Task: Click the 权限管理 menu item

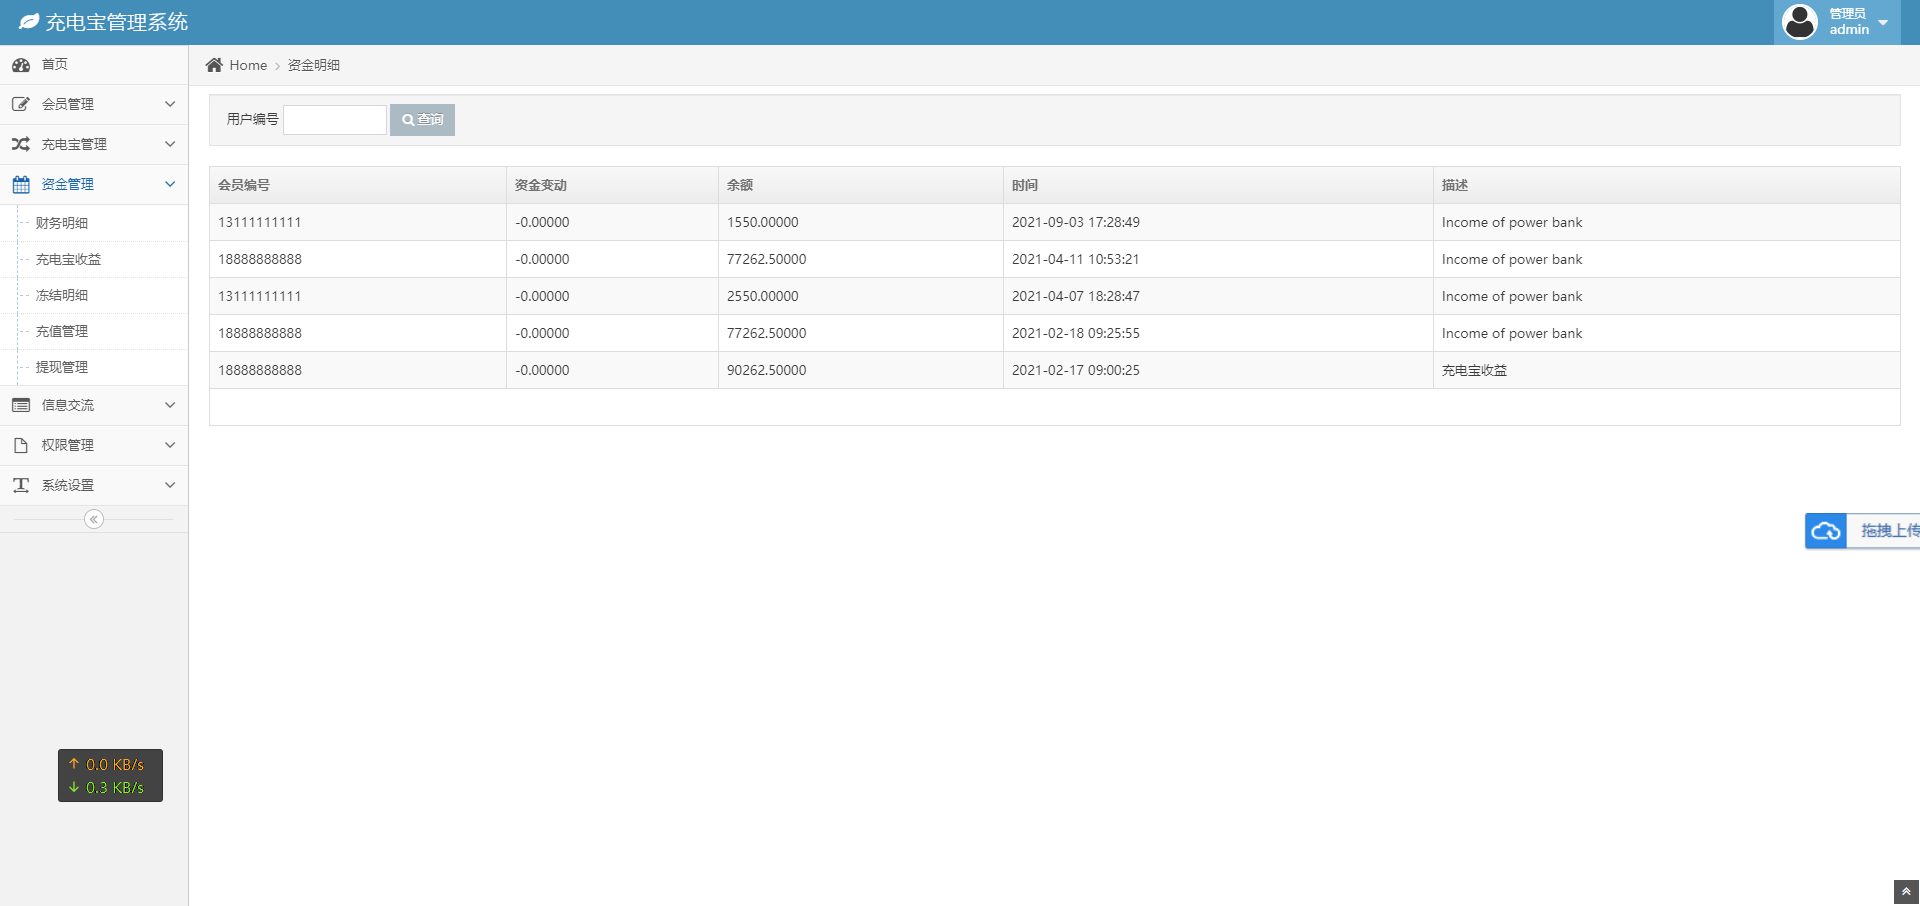Action: 94,445
